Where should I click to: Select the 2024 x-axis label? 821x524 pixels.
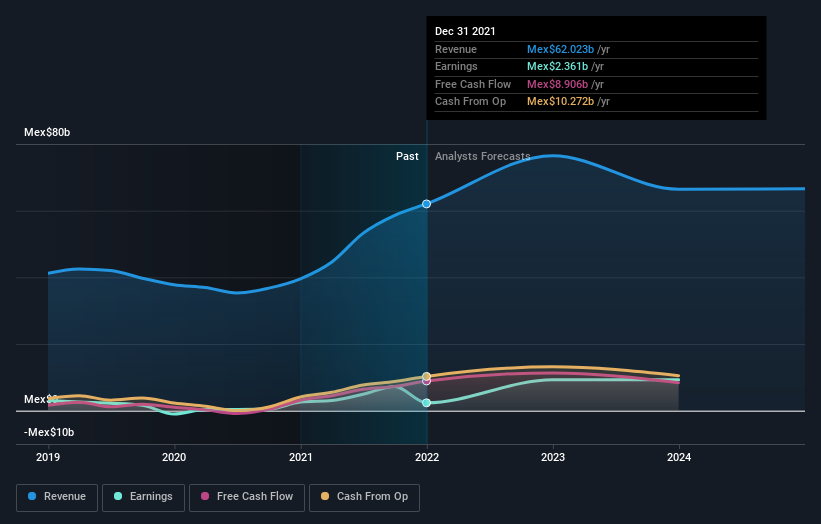(679, 457)
